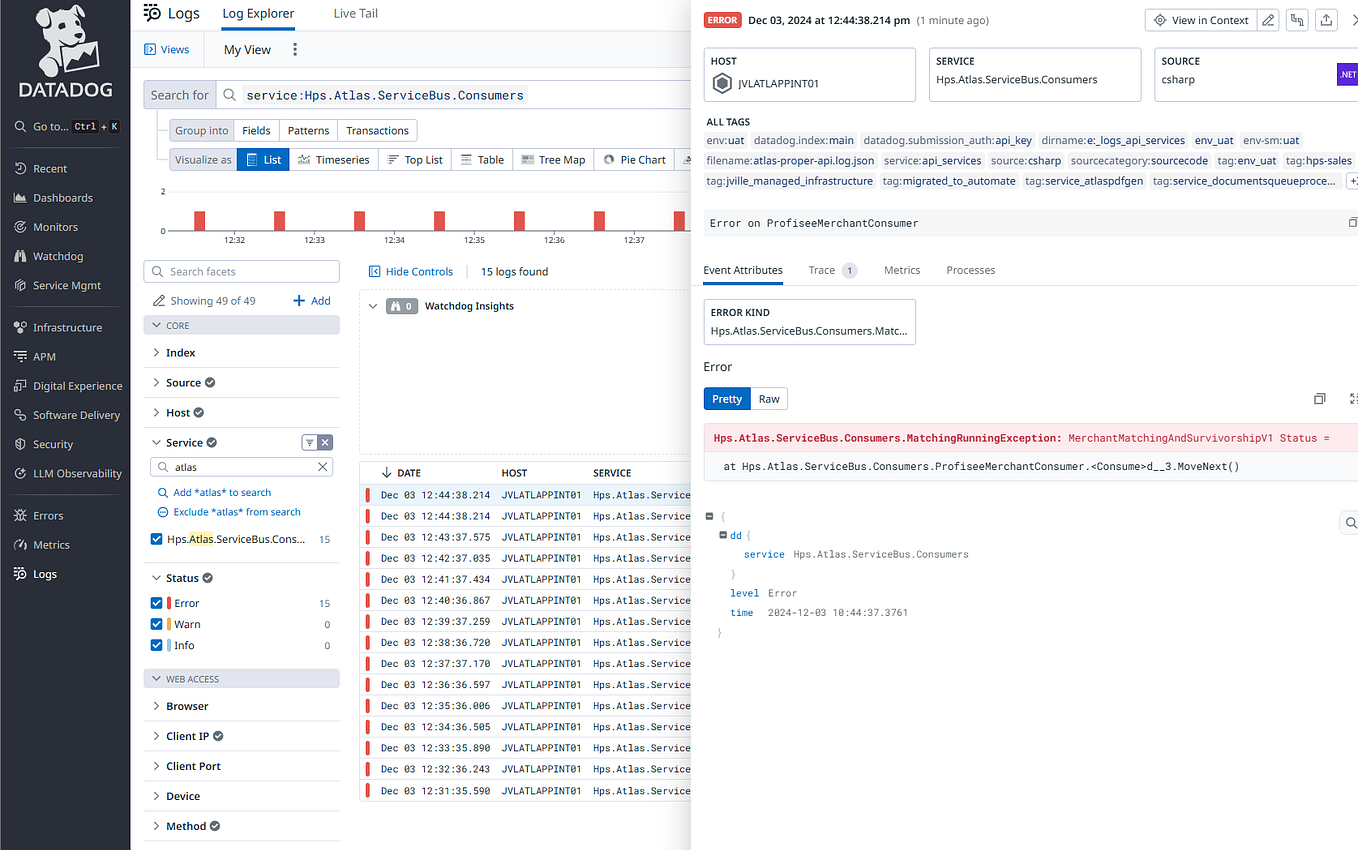
Task: Uncheck the Warn status filter
Action: point(156,623)
